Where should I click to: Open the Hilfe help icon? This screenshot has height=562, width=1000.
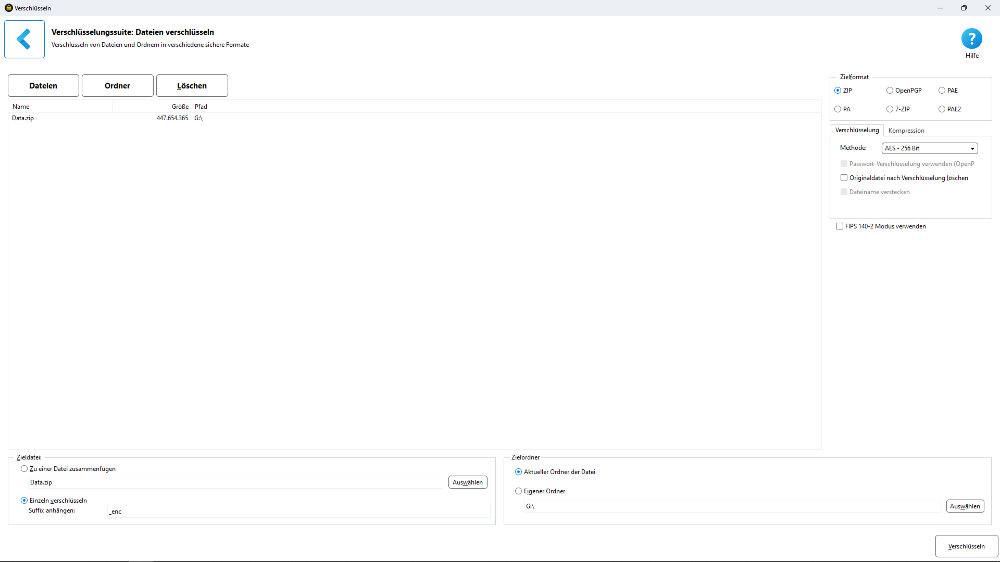click(x=971, y=43)
